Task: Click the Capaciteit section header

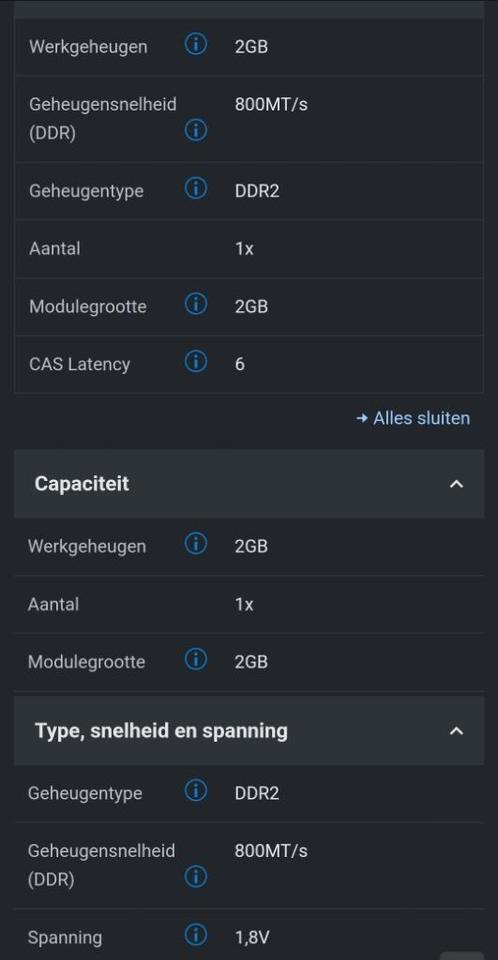Action: click(x=249, y=484)
